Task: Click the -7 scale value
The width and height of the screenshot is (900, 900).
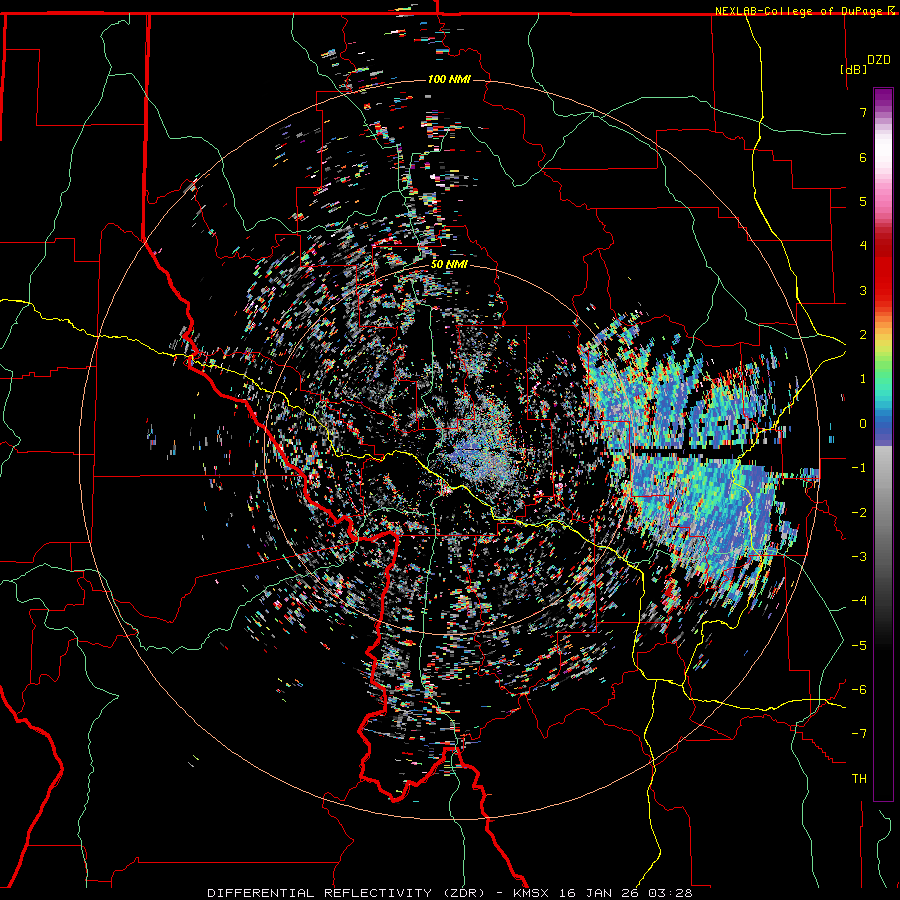Action: click(x=859, y=734)
